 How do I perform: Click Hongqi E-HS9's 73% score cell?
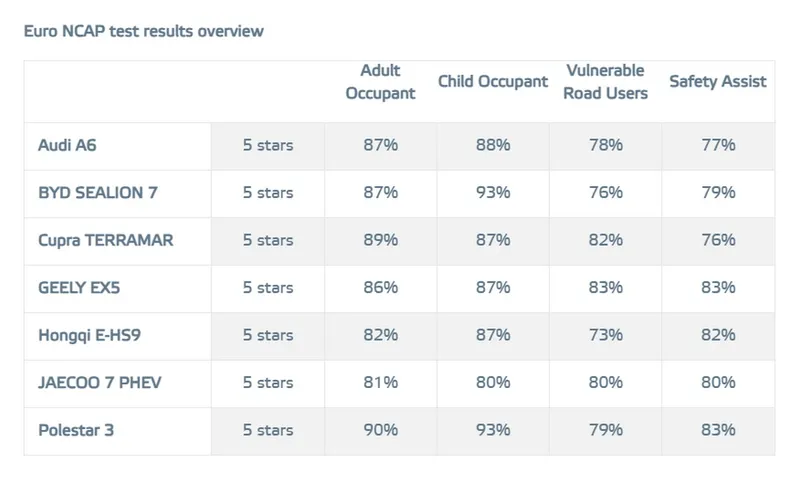(x=606, y=335)
